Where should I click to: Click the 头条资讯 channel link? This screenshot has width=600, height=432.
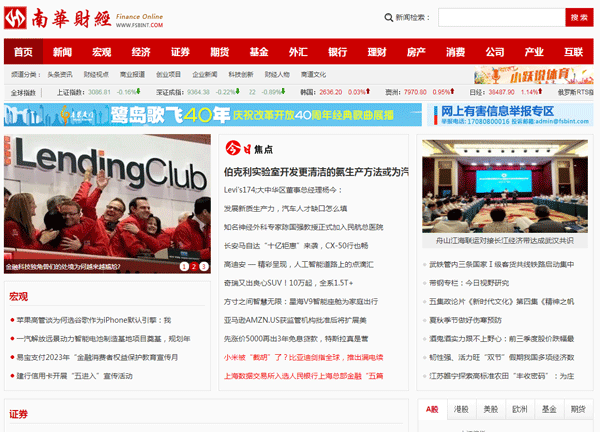pyautogui.click(x=60, y=75)
